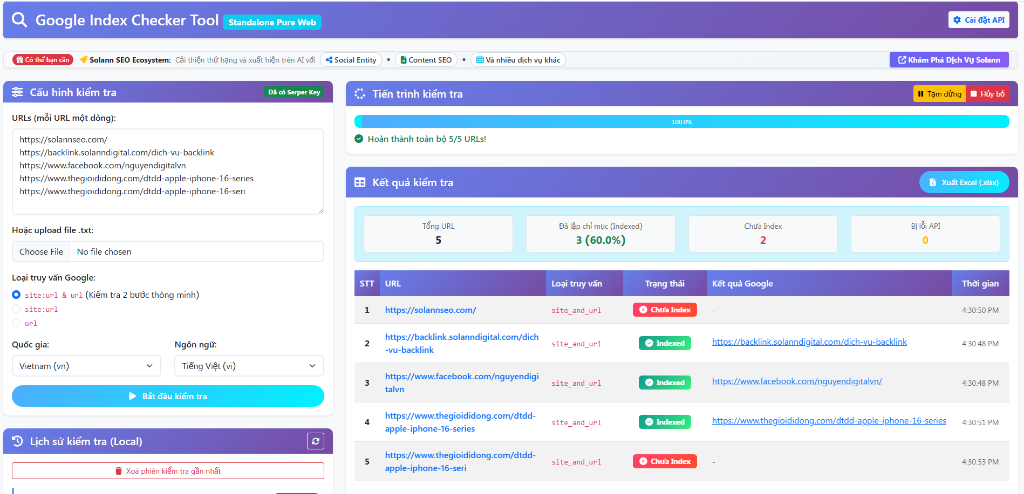Open the Content SEO service link
The width and height of the screenshot is (1024, 494).
click(426, 60)
